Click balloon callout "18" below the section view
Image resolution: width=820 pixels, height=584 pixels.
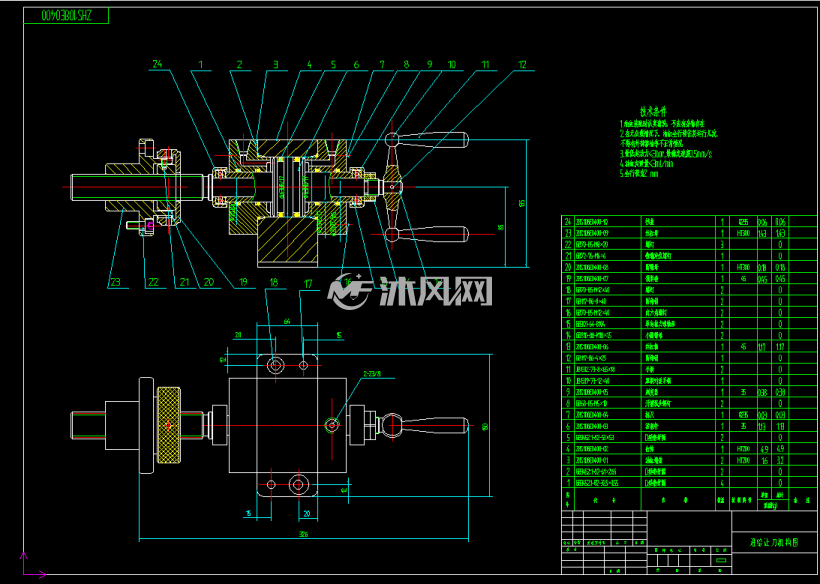click(274, 282)
